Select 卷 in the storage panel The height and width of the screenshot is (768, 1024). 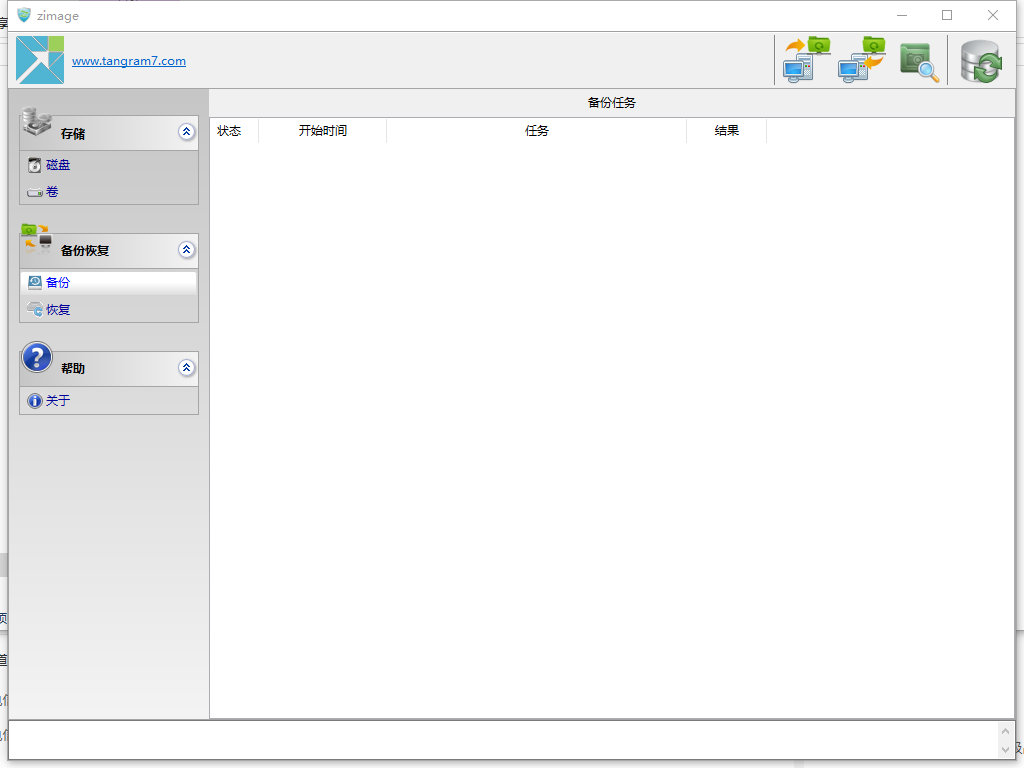click(52, 192)
